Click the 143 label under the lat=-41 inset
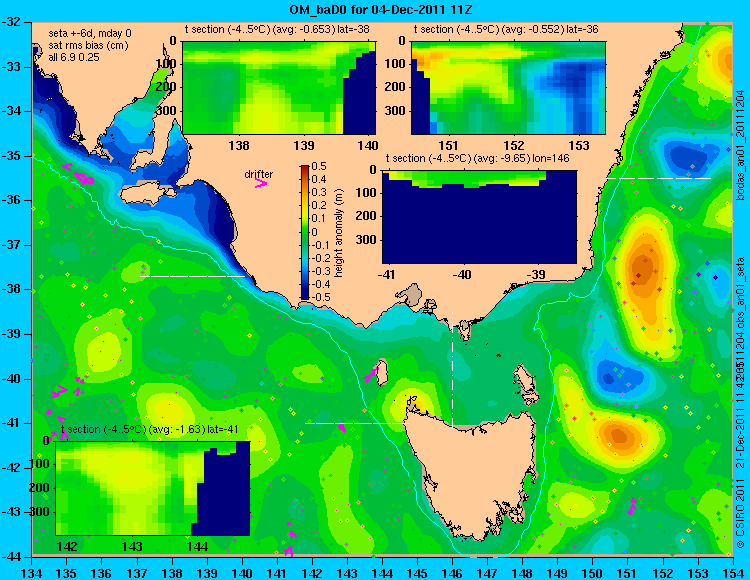 click(132, 546)
